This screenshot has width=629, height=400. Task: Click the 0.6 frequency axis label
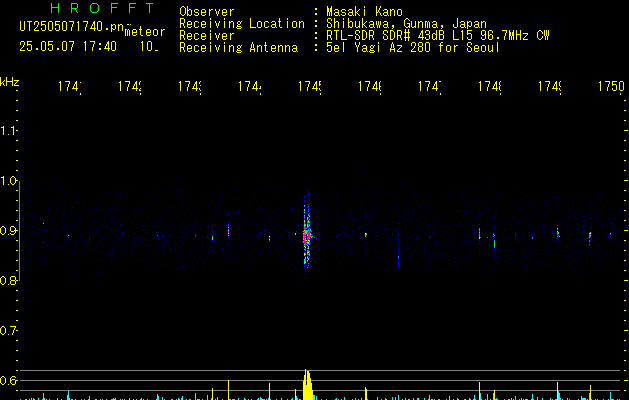pos(8,380)
